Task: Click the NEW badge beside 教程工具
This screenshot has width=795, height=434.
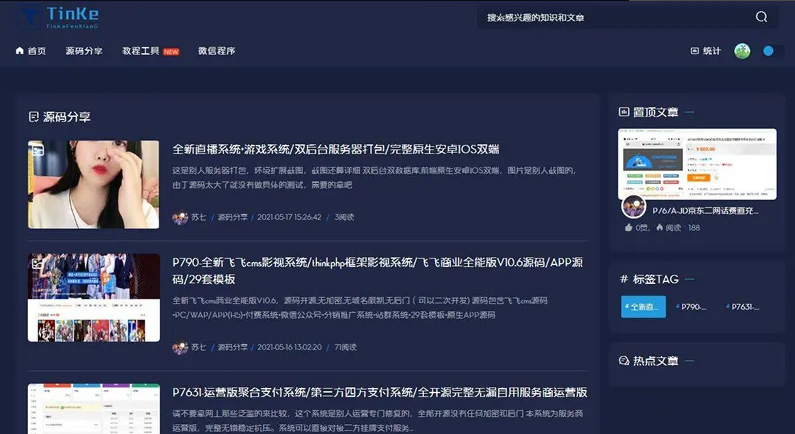Action: pyautogui.click(x=171, y=52)
